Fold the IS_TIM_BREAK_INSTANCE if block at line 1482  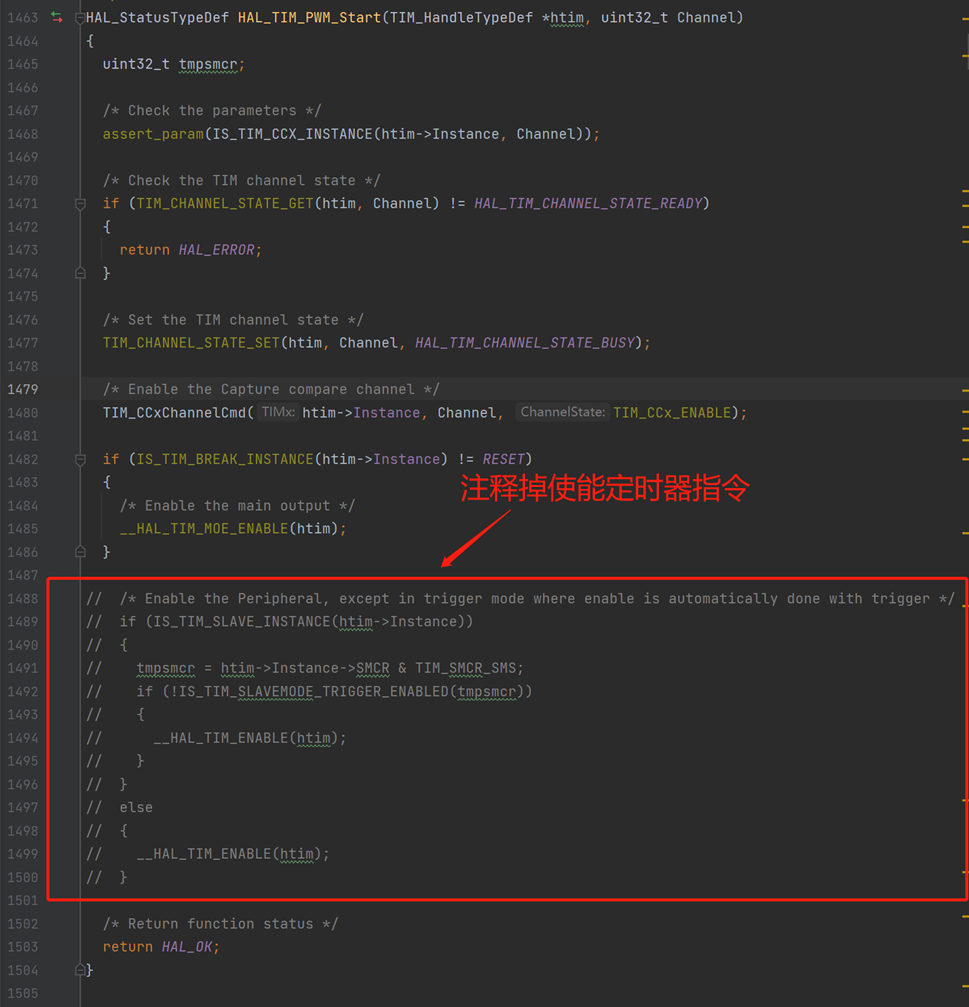[x=80, y=459]
